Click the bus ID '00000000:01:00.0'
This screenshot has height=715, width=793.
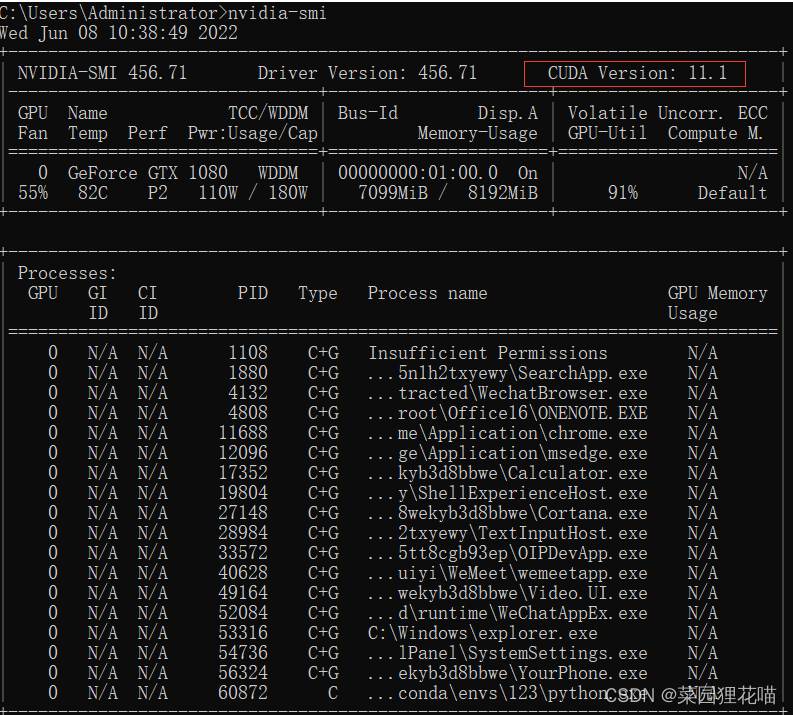(x=418, y=173)
